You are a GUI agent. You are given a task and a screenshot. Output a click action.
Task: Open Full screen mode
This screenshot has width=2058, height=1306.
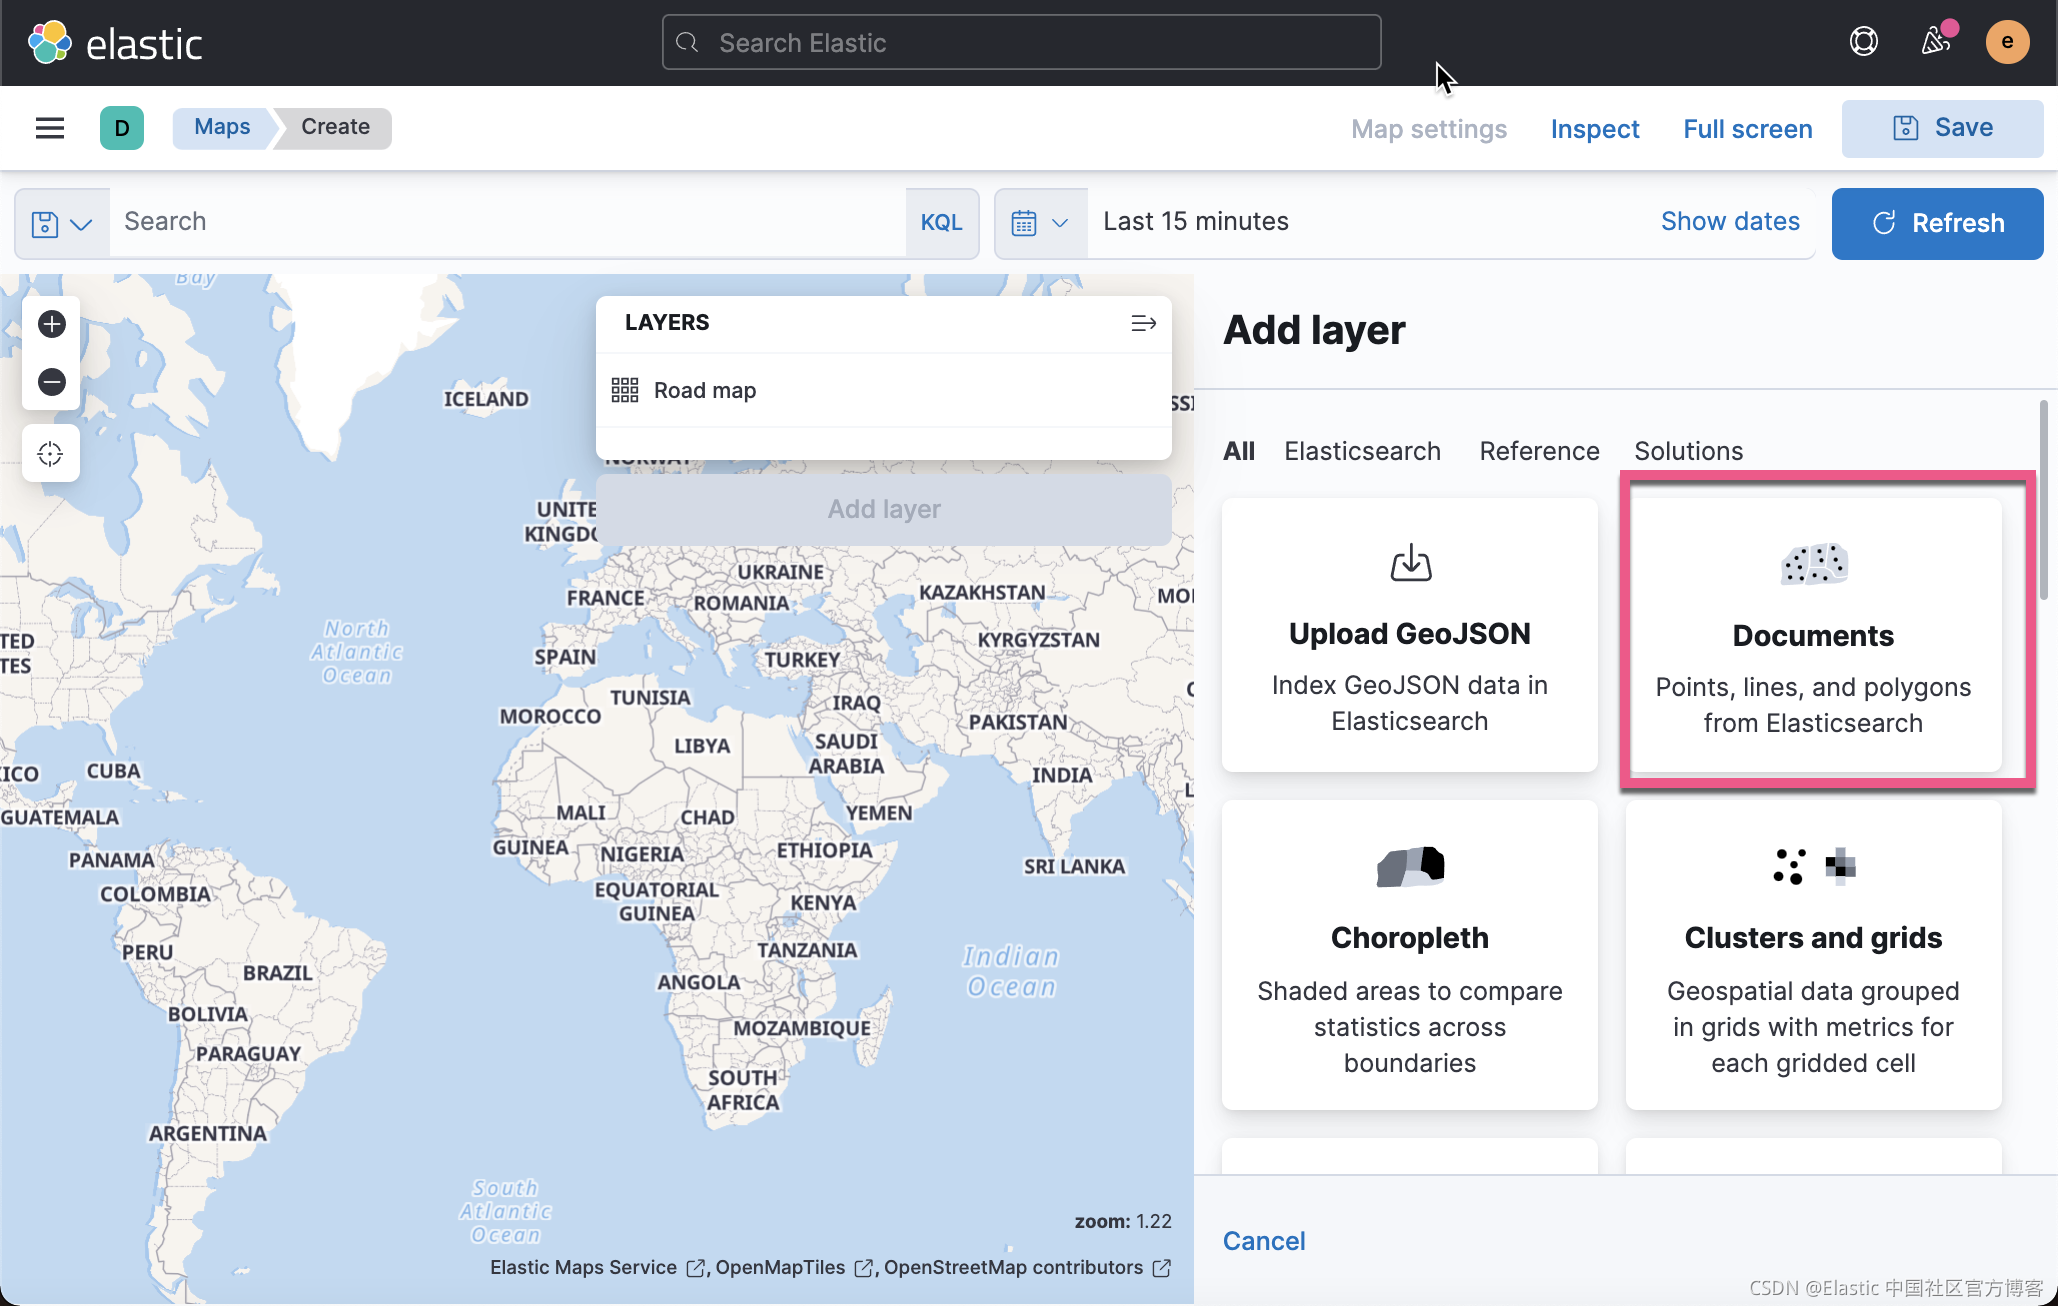click(x=1747, y=129)
